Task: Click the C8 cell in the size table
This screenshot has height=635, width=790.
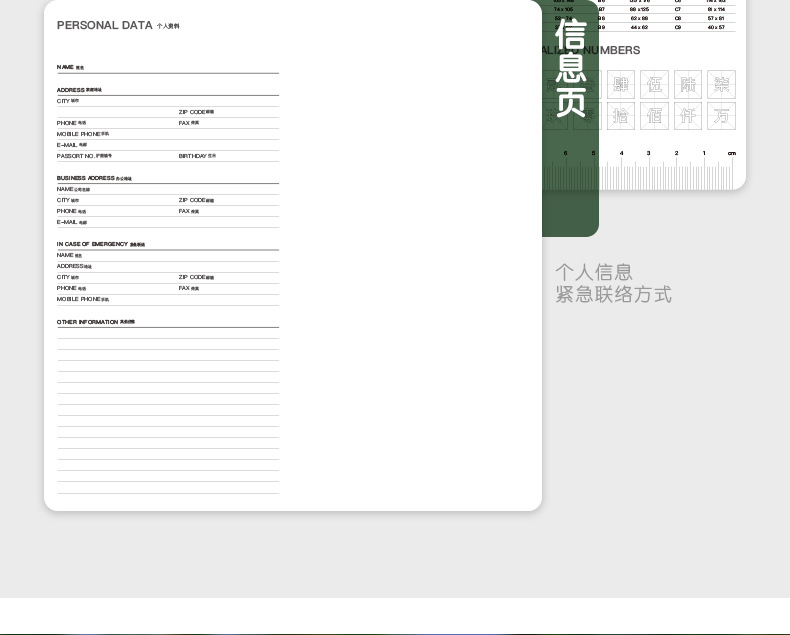Action: 678,19
